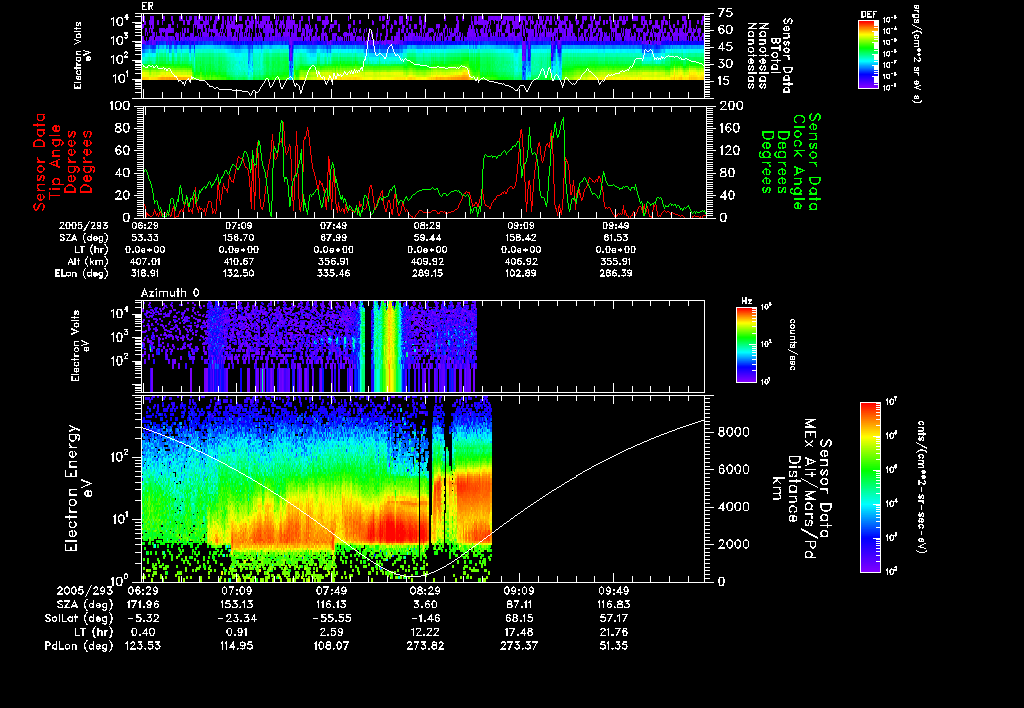Click altitude value 409.92
The image size is (1024, 708).
coord(427,261)
